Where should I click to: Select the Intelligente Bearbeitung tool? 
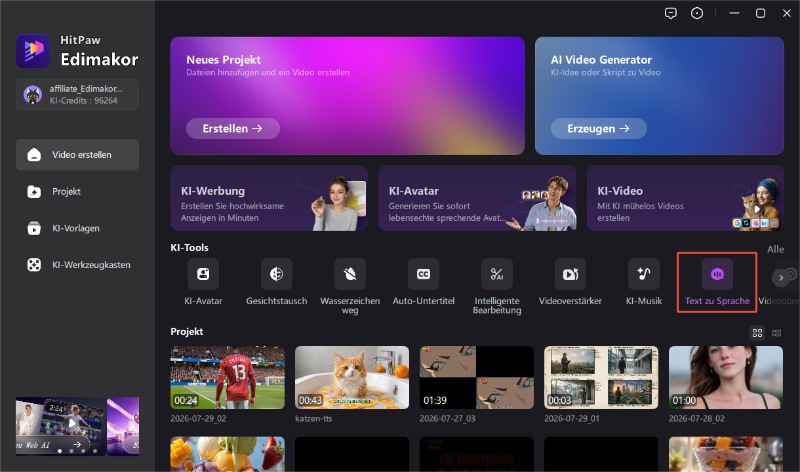pos(497,274)
